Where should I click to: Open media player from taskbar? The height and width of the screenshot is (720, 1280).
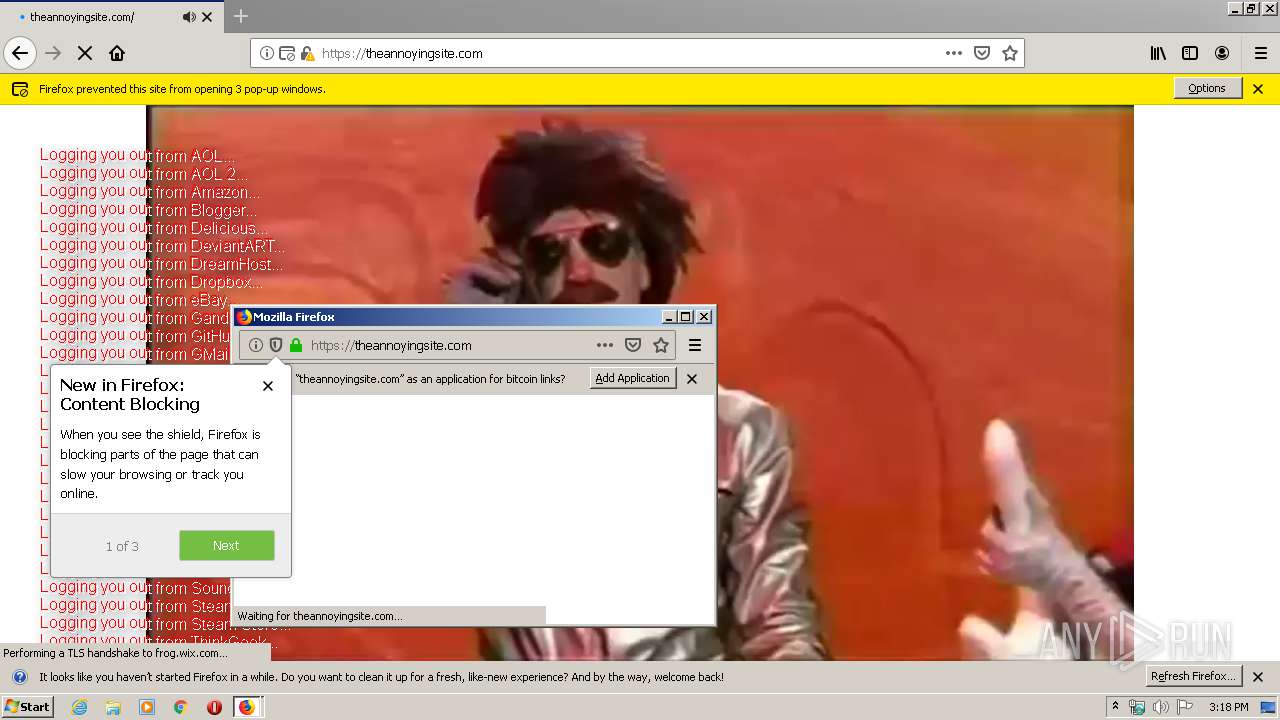(x=147, y=707)
